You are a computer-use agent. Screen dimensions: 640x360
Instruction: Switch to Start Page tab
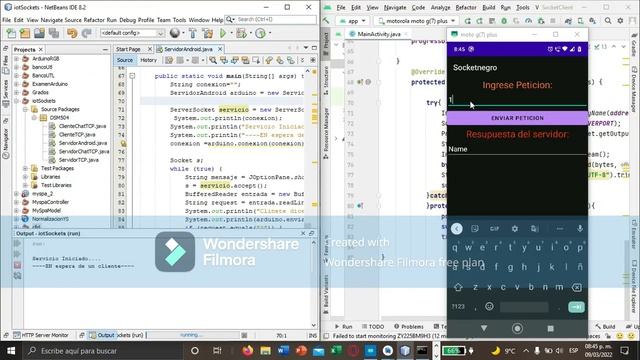[128, 49]
